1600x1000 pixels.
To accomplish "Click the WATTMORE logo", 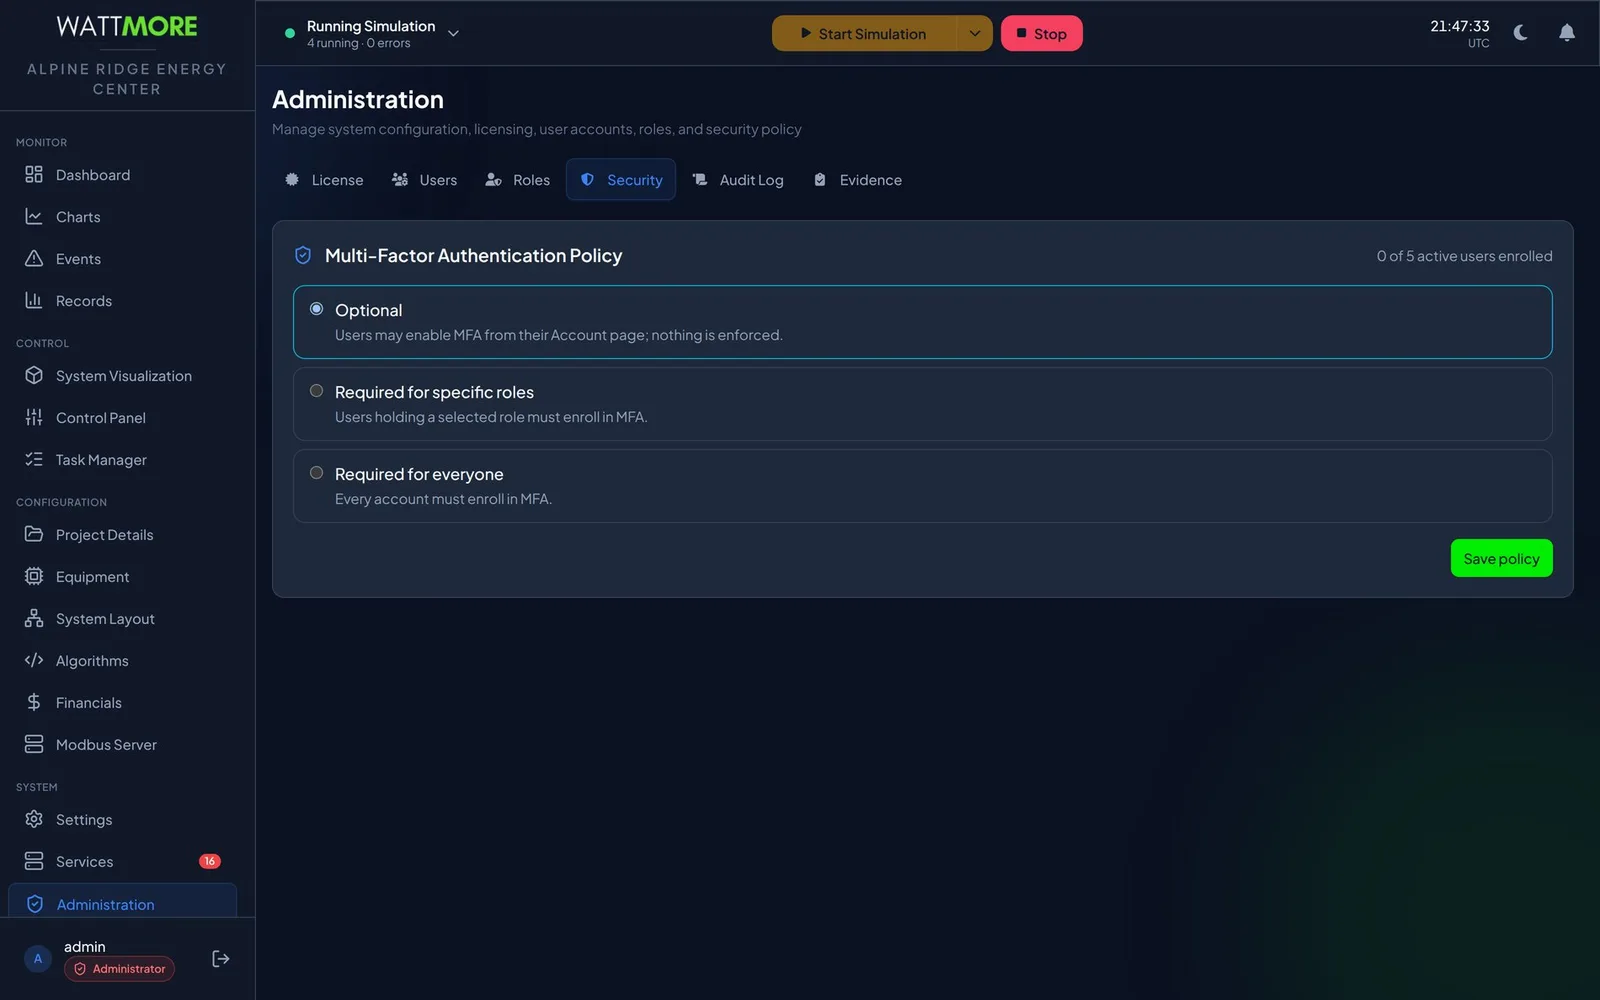I will click(x=127, y=27).
